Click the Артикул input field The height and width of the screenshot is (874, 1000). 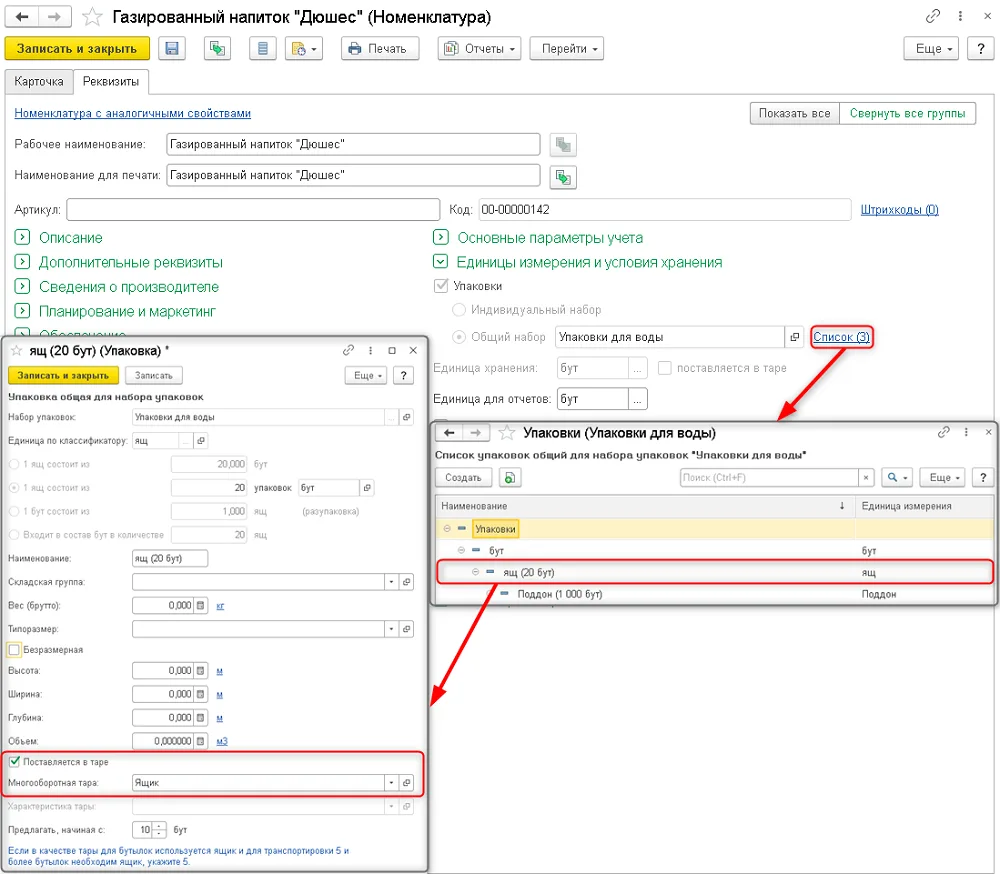[x=253, y=209]
